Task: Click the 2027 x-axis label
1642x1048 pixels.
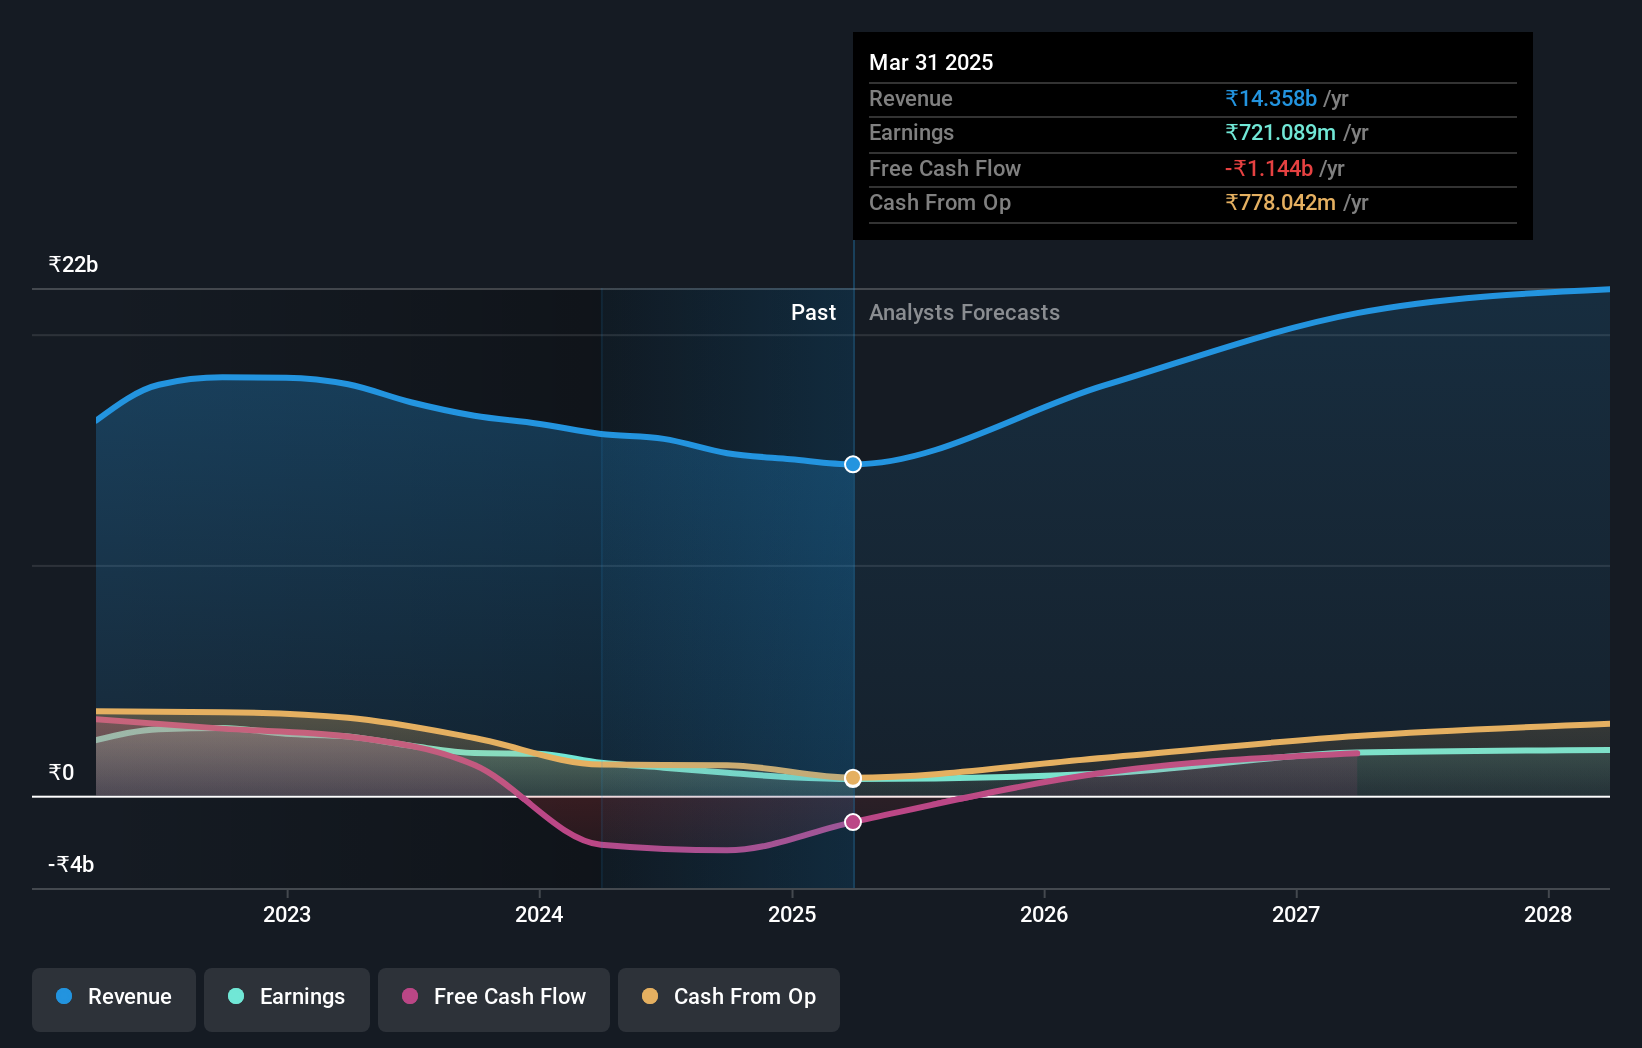Action: (x=1296, y=914)
